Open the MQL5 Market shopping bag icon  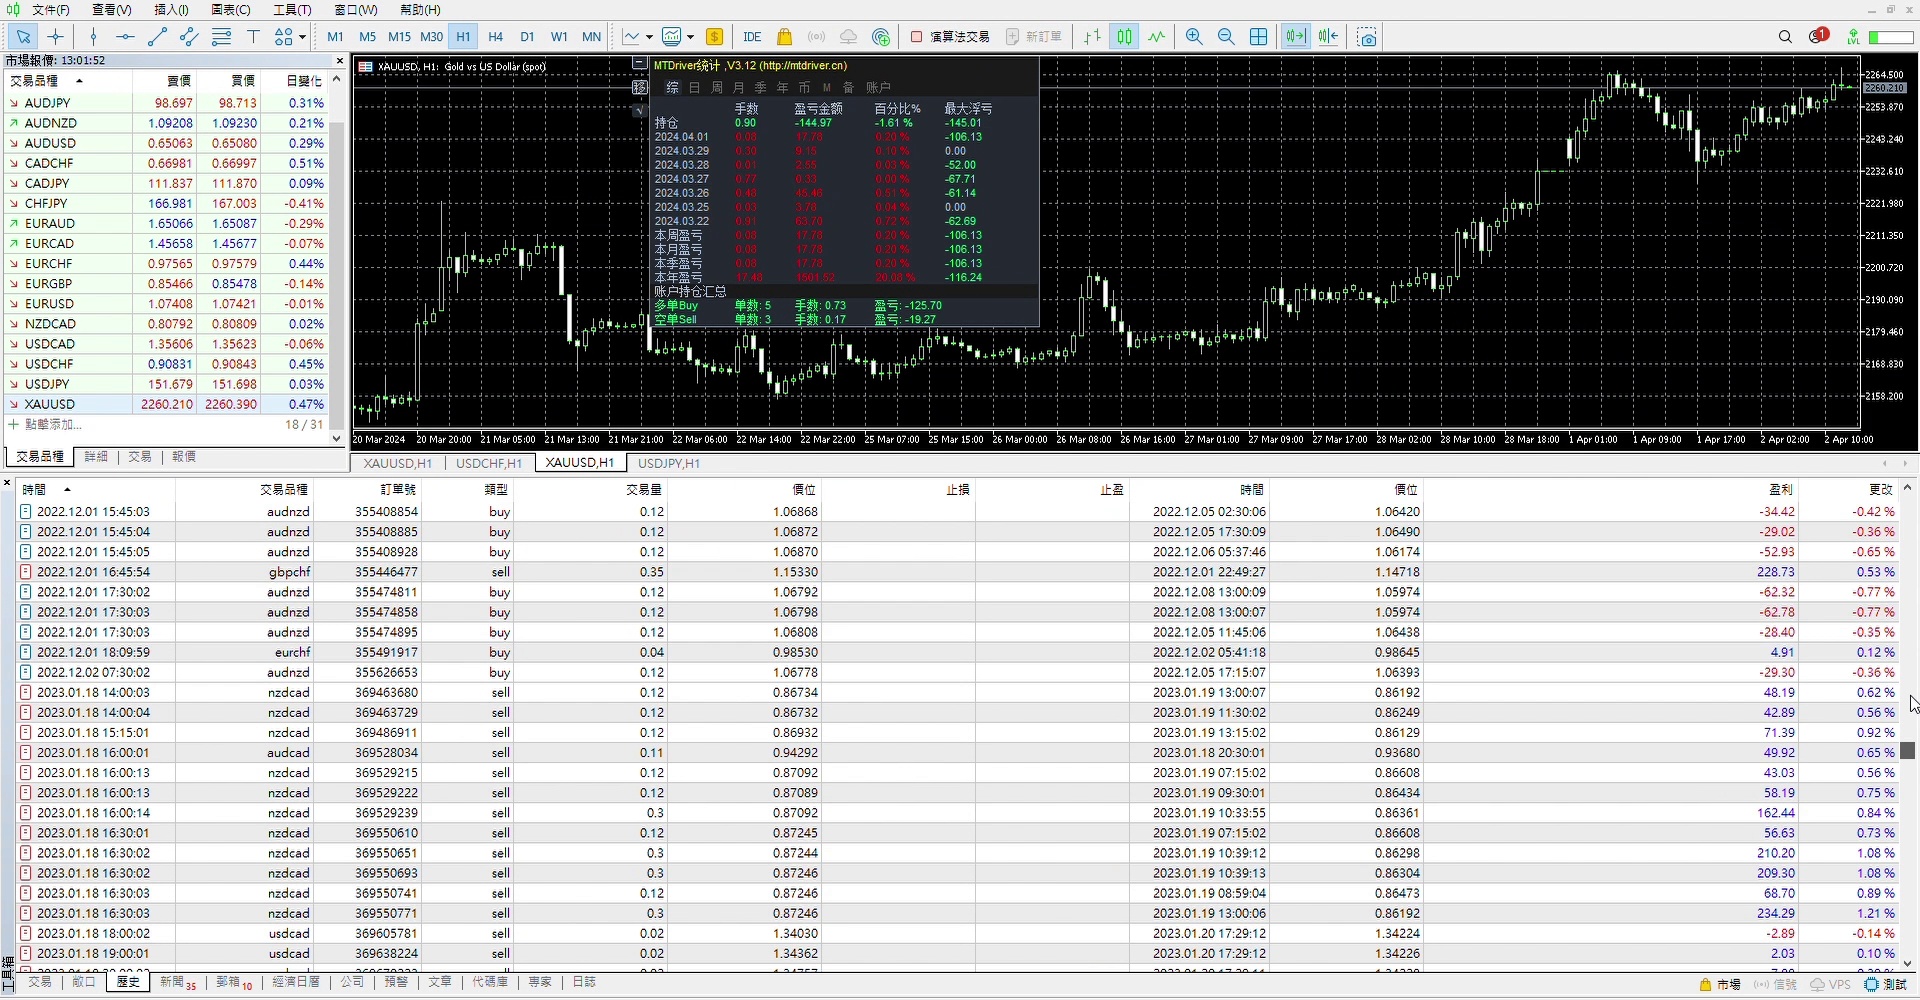click(x=784, y=37)
